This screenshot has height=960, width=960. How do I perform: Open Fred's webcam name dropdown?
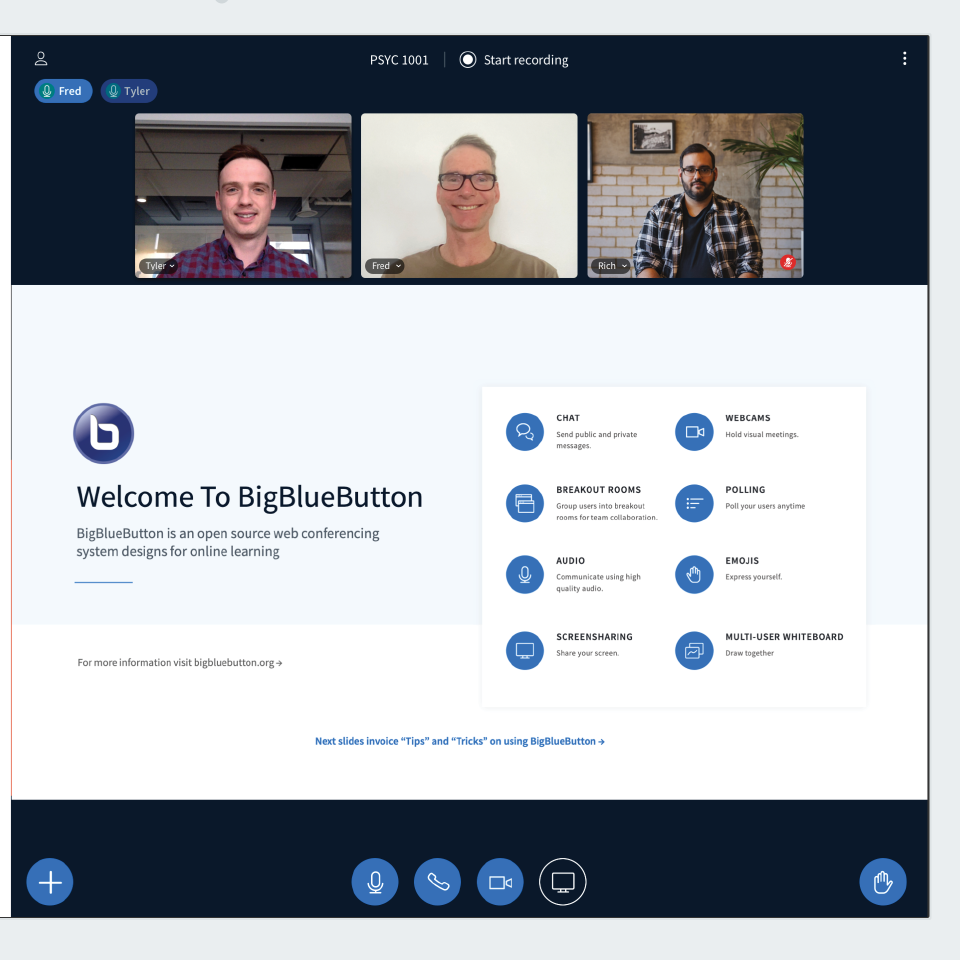[x=385, y=266]
